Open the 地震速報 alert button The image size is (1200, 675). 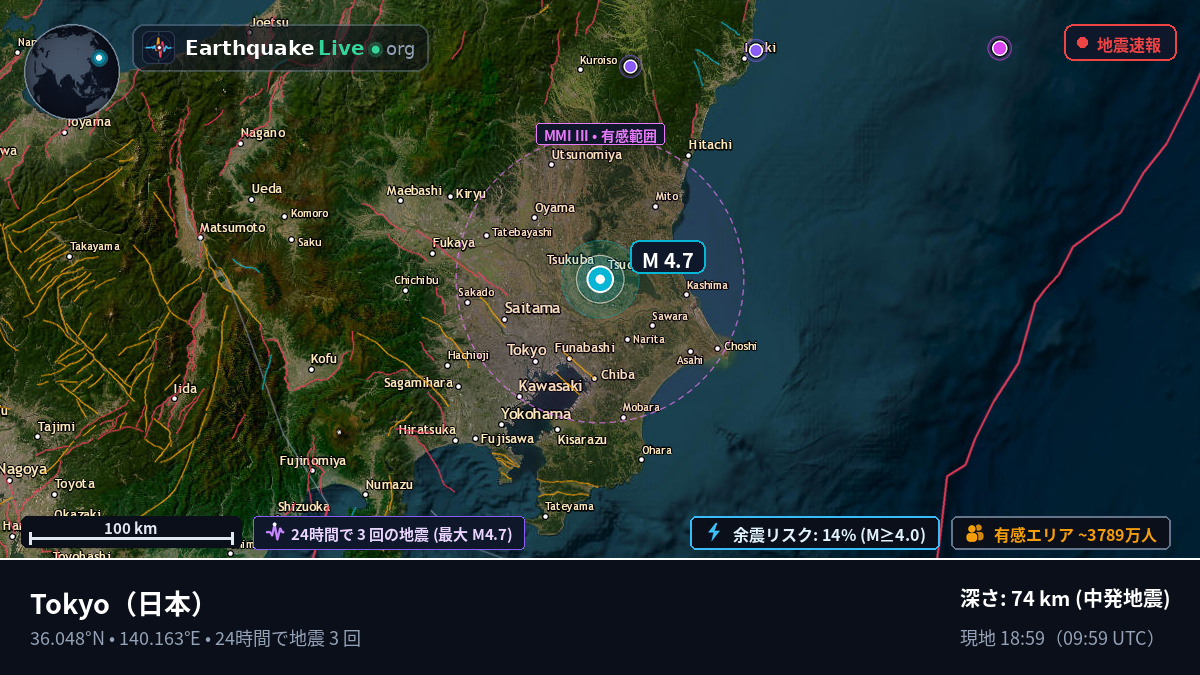(1120, 43)
